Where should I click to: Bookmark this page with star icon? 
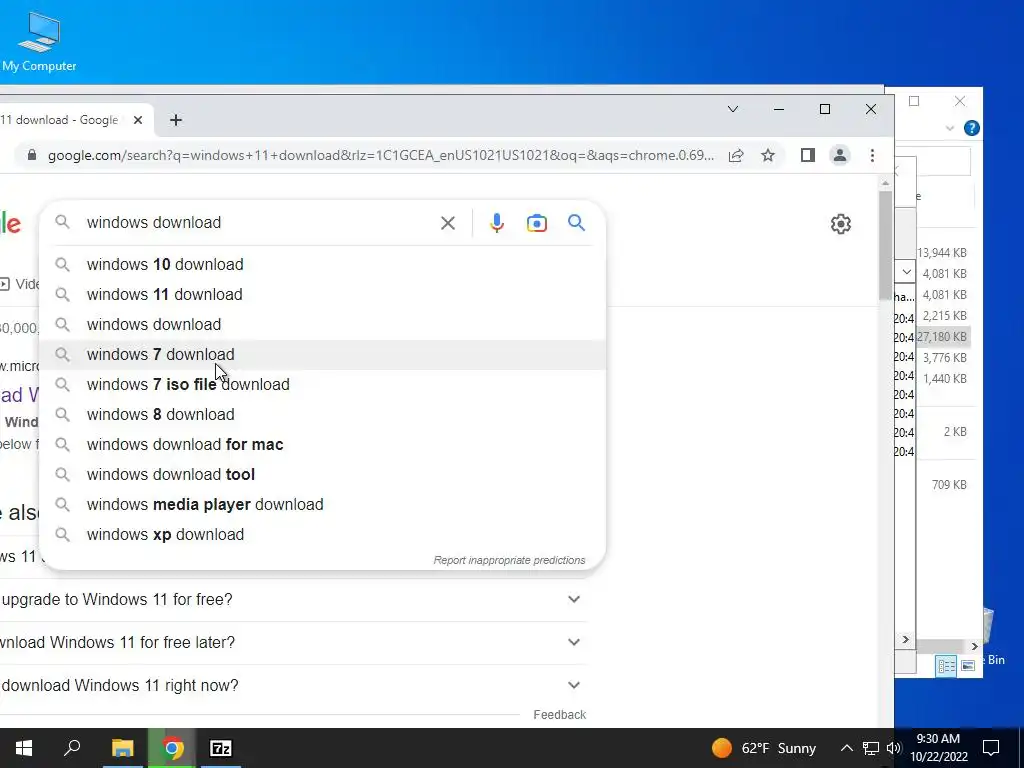click(x=768, y=155)
